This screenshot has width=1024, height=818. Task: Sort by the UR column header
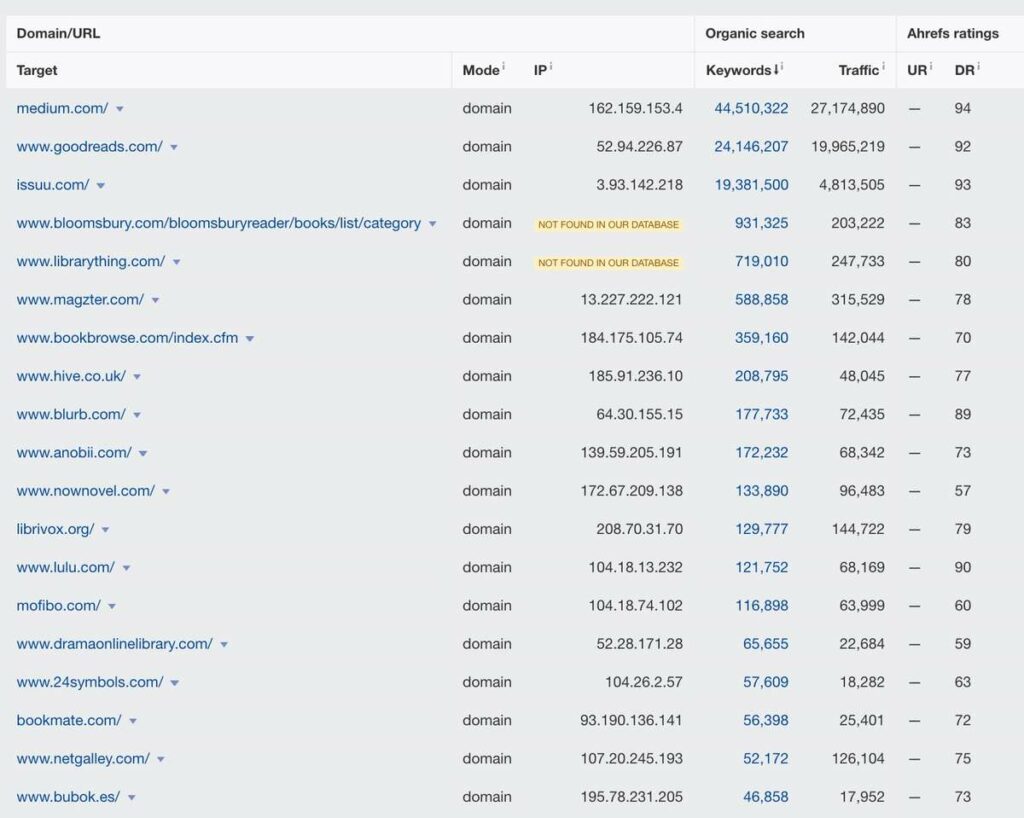coord(917,71)
